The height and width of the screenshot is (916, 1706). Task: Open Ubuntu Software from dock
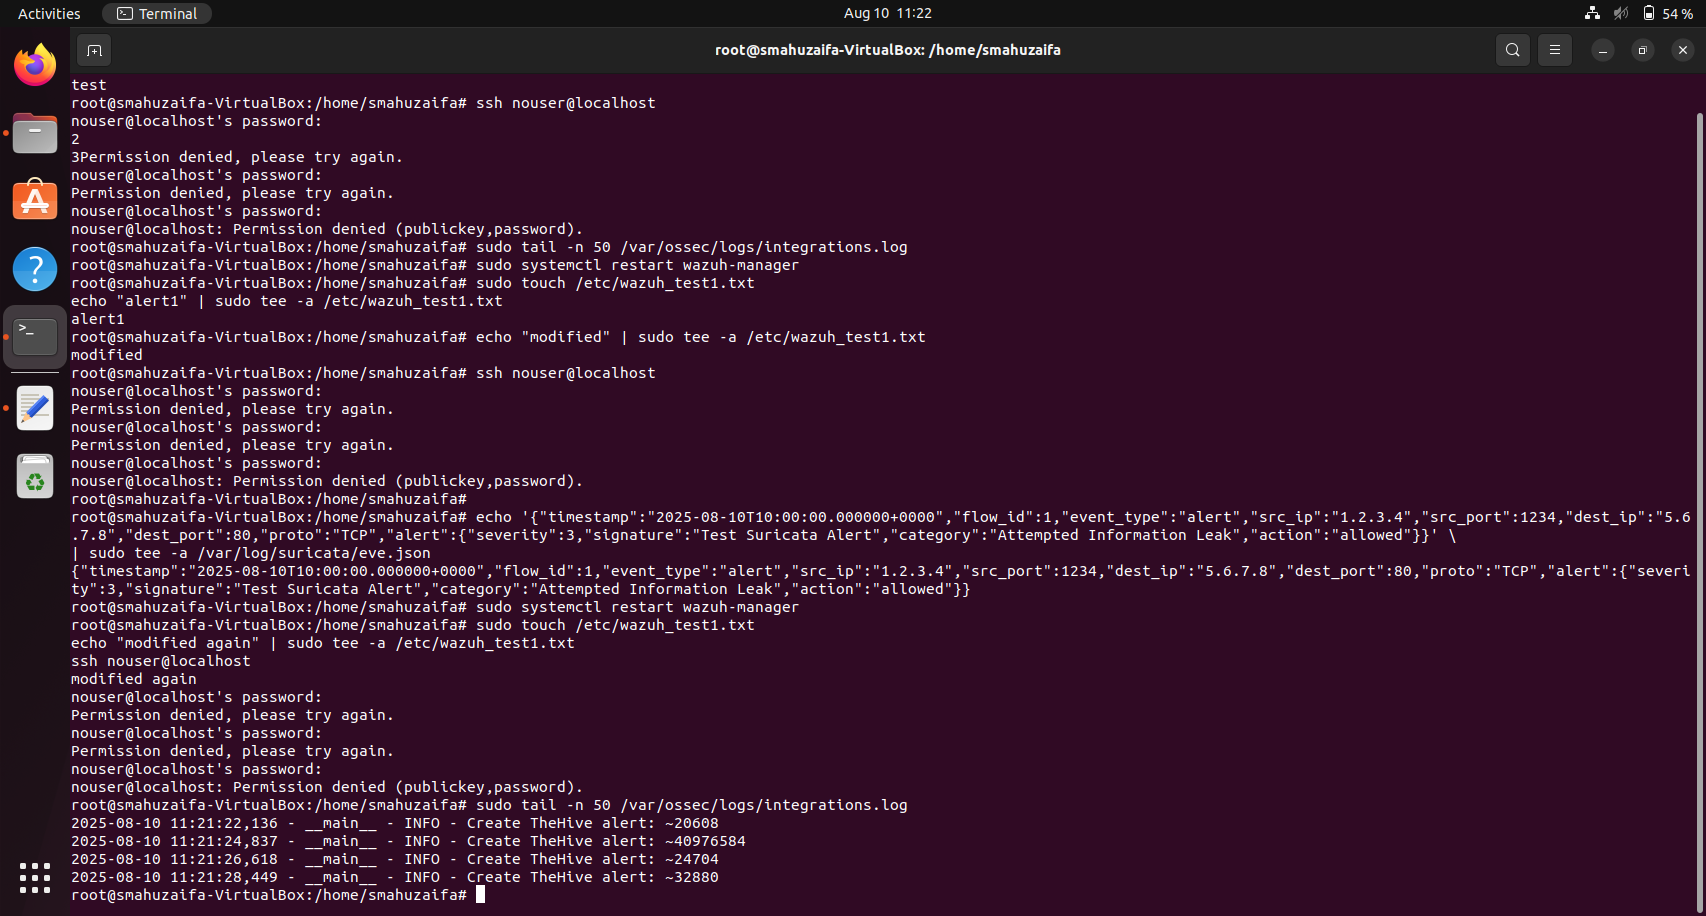click(x=35, y=201)
